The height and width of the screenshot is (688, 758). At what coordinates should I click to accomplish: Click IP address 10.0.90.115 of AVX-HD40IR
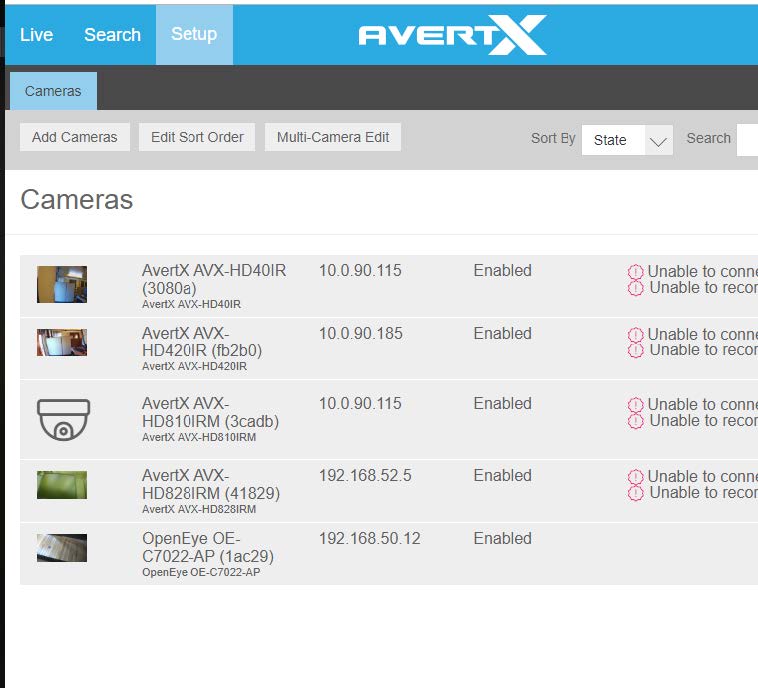point(360,270)
